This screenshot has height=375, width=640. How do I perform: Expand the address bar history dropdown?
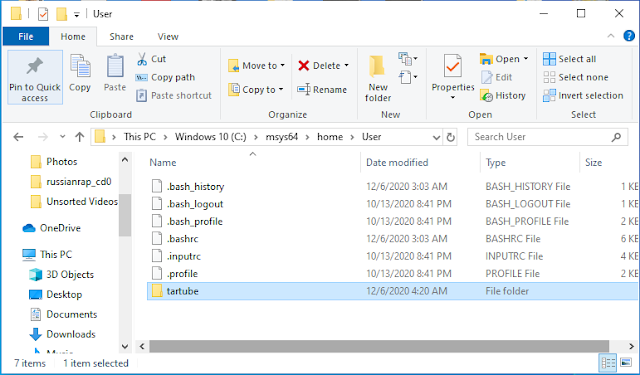coord(436,137)
